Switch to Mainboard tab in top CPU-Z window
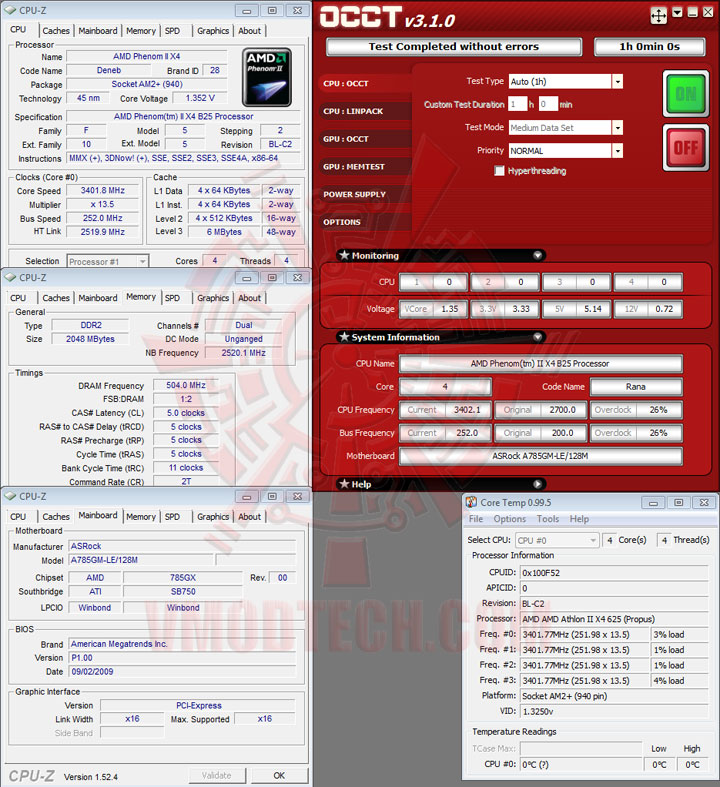The height and width of the screenshot is (787, 720). coord(97,31)
